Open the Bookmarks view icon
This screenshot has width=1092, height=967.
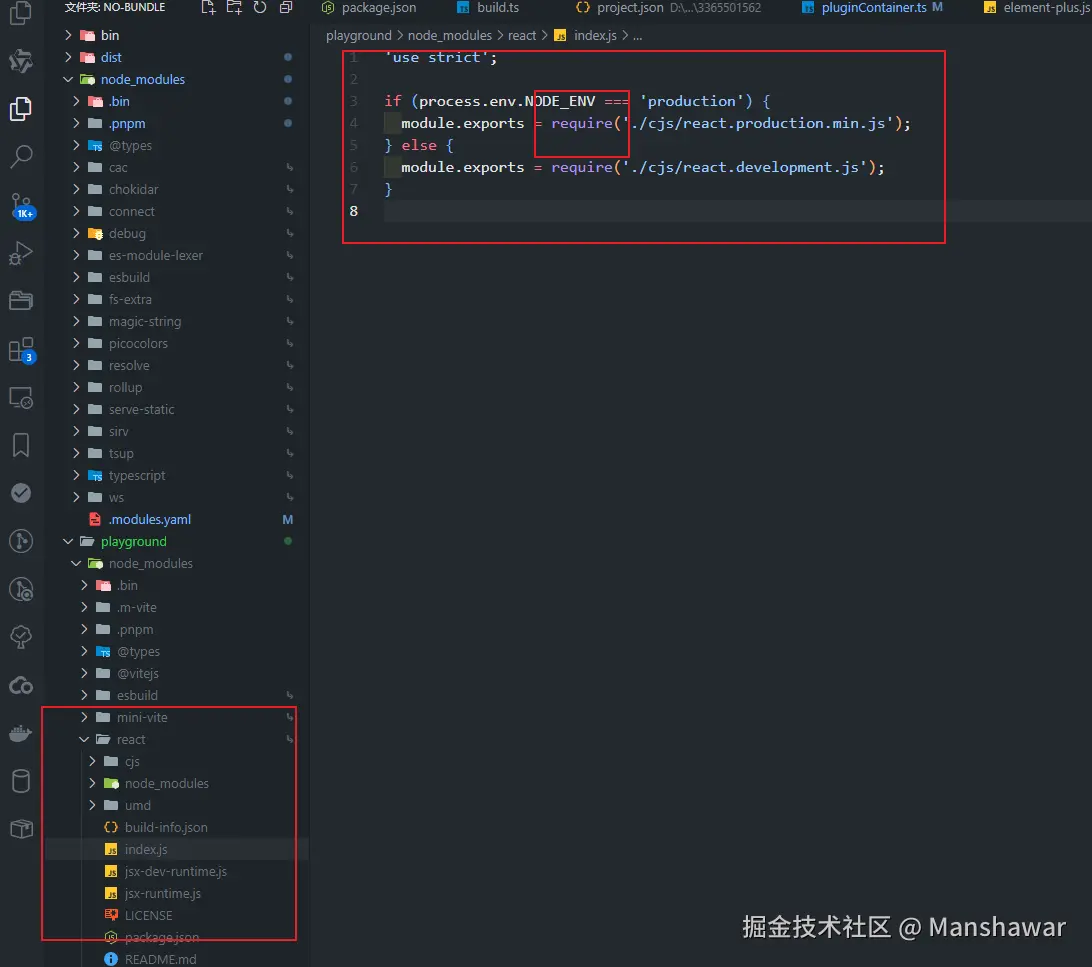coord(21,445)
